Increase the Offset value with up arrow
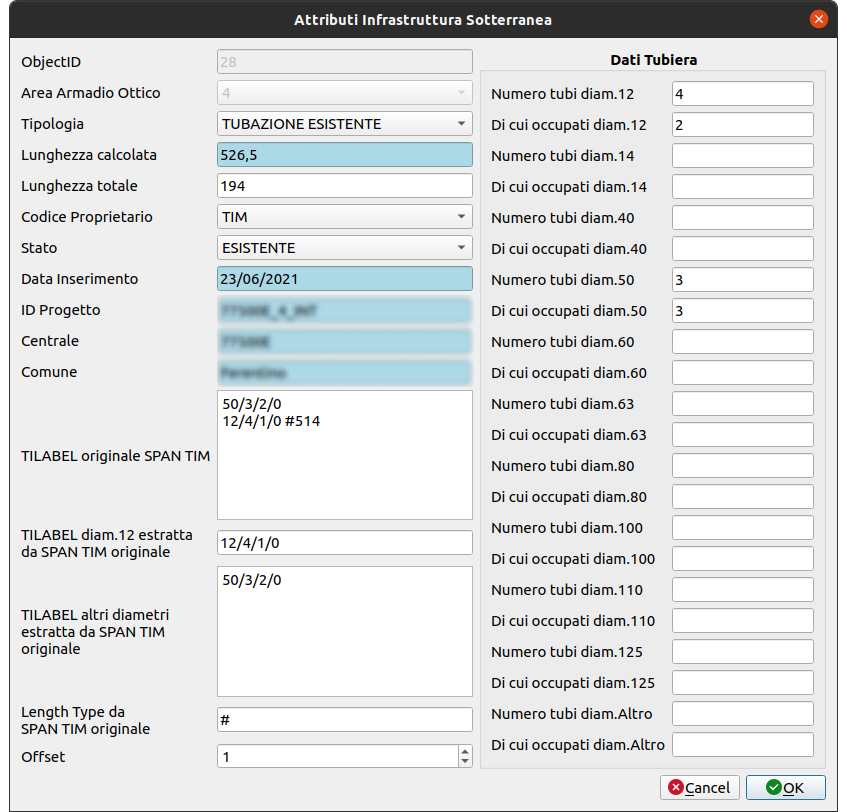 coord(464,751)
